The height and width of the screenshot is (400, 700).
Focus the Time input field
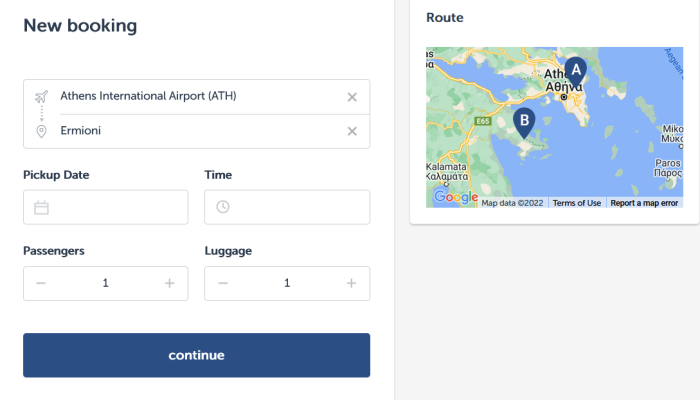298,207
